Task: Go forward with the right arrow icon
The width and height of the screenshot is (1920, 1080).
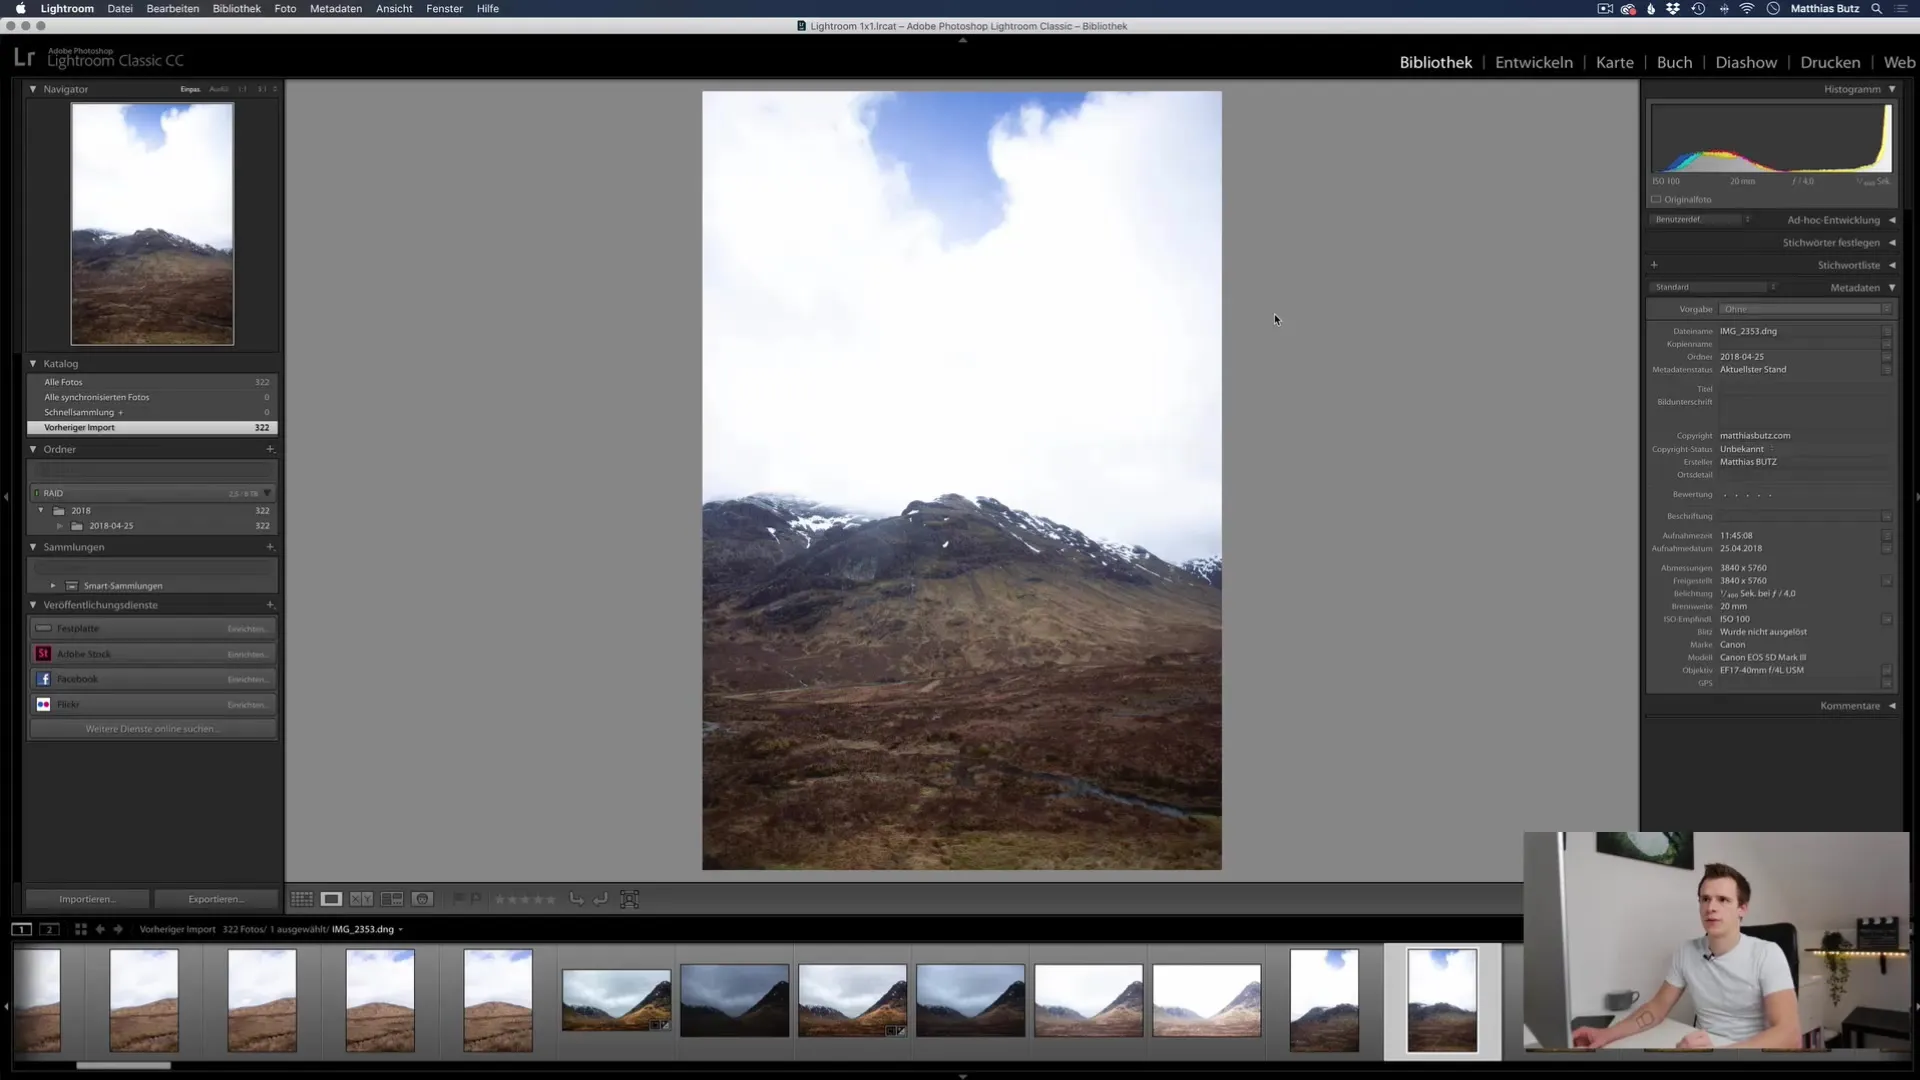Action: coord(118,929)
